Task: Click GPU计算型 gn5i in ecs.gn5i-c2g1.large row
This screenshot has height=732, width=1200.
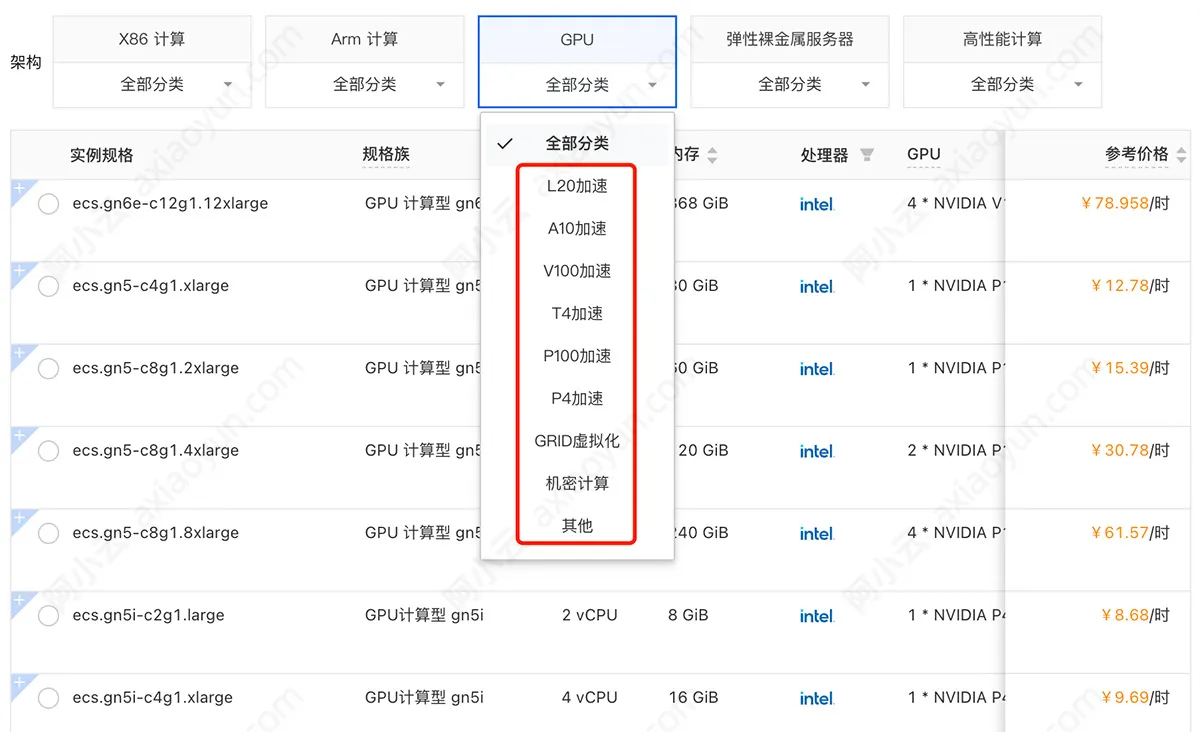Action: coord(424,615)
